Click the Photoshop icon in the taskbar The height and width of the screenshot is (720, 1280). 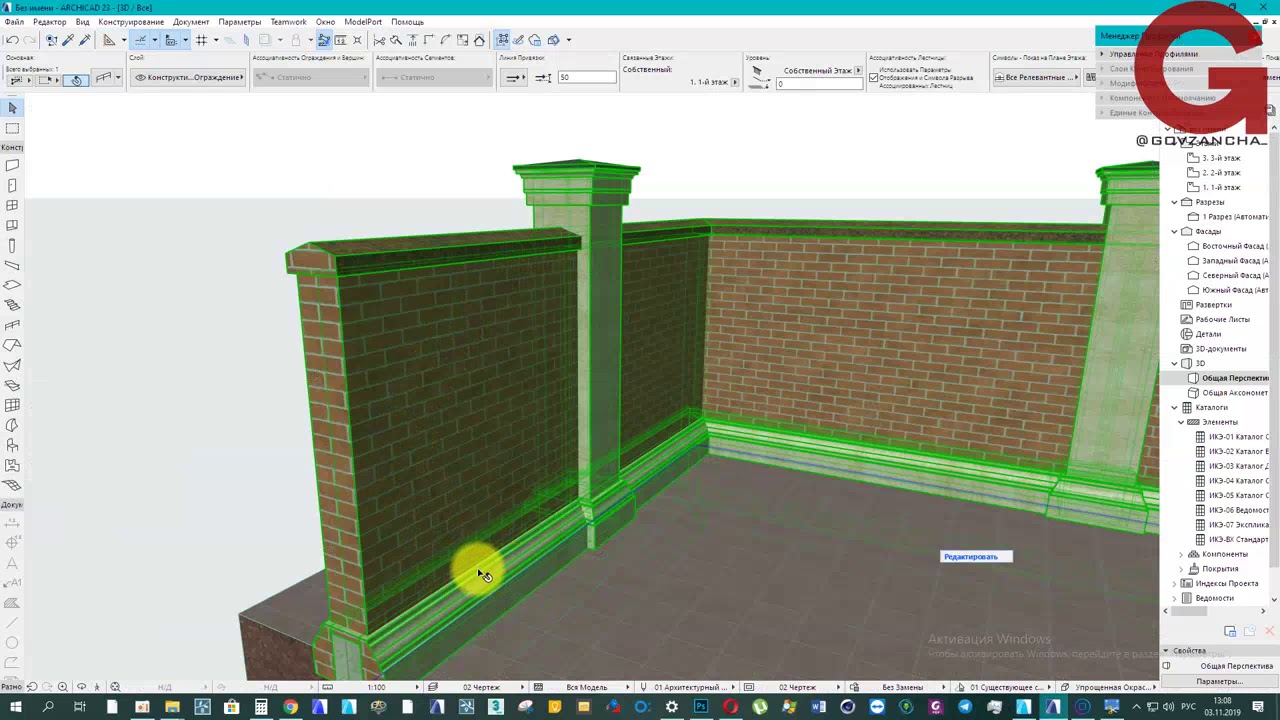(x=701, y=707)
